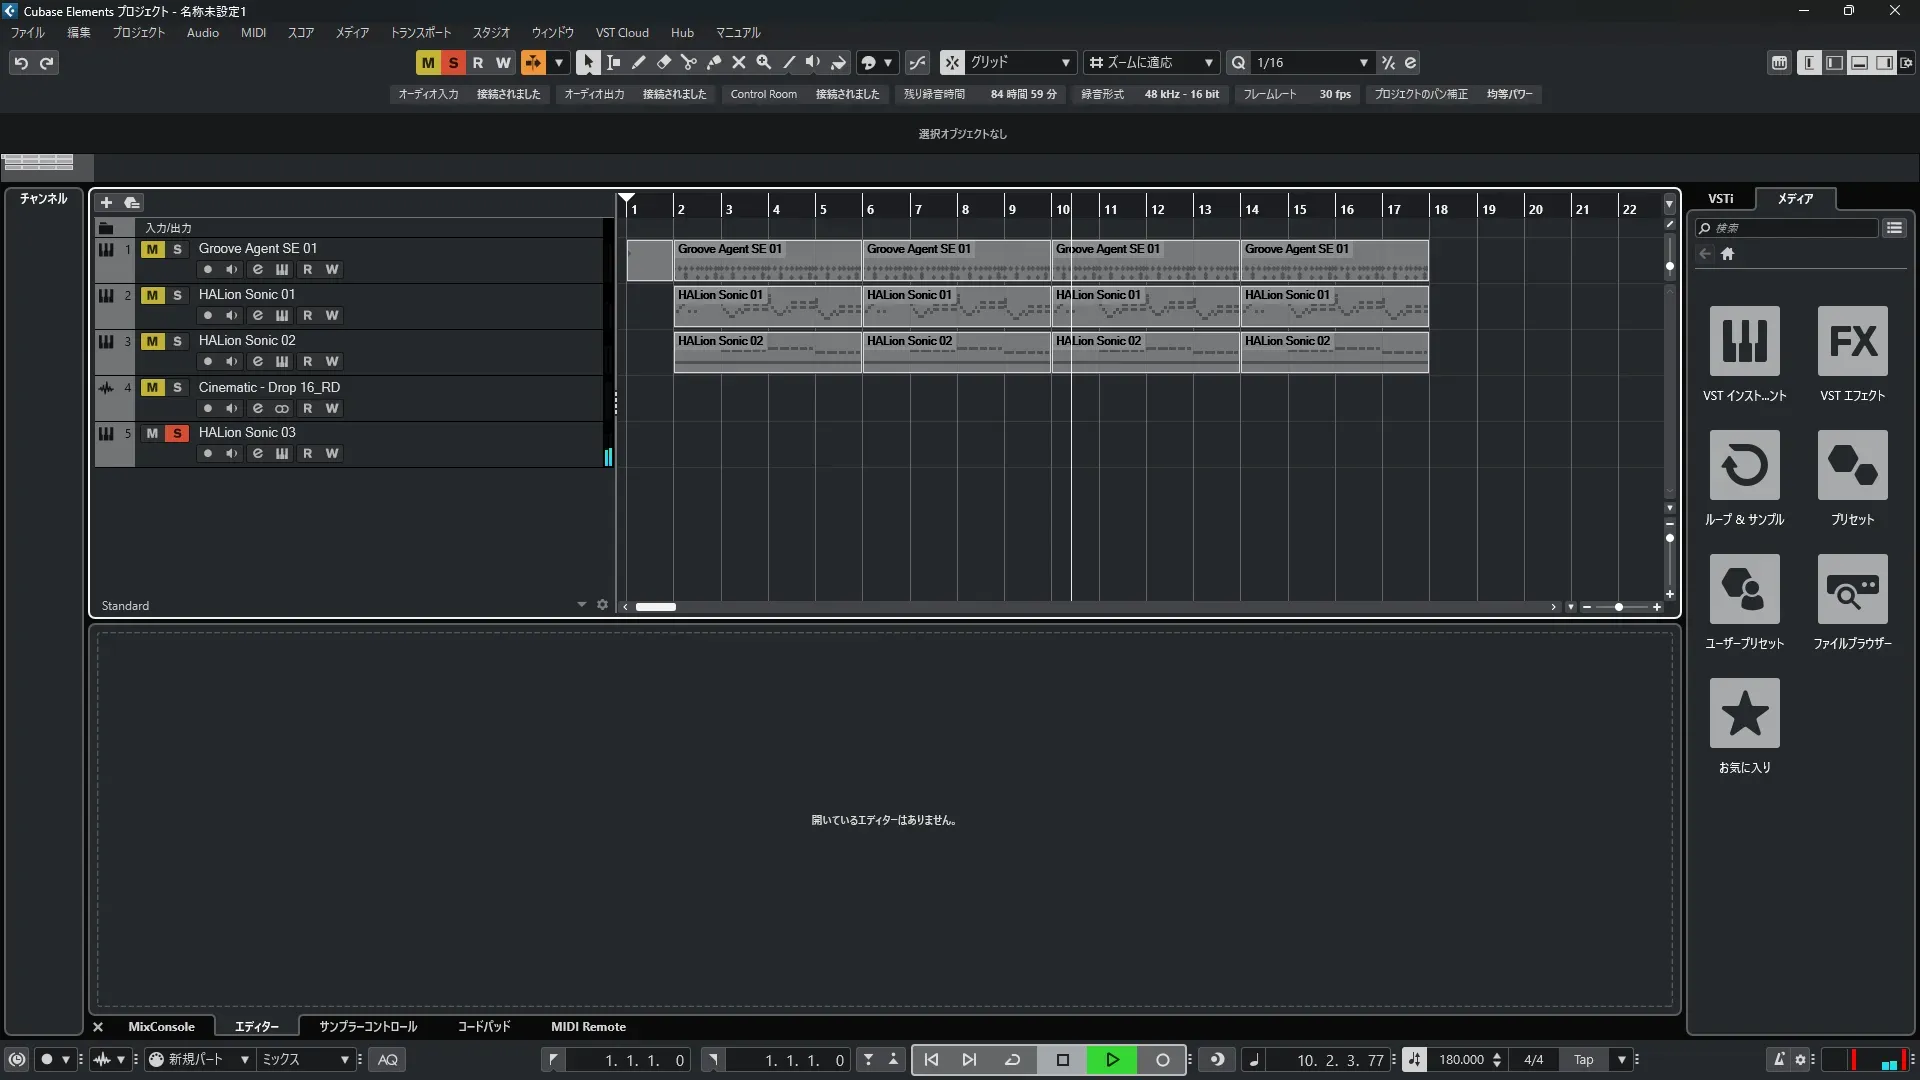Open the MIDI menu
Viewport: 1920px width, 1080px height.
(x=253, y=32)
